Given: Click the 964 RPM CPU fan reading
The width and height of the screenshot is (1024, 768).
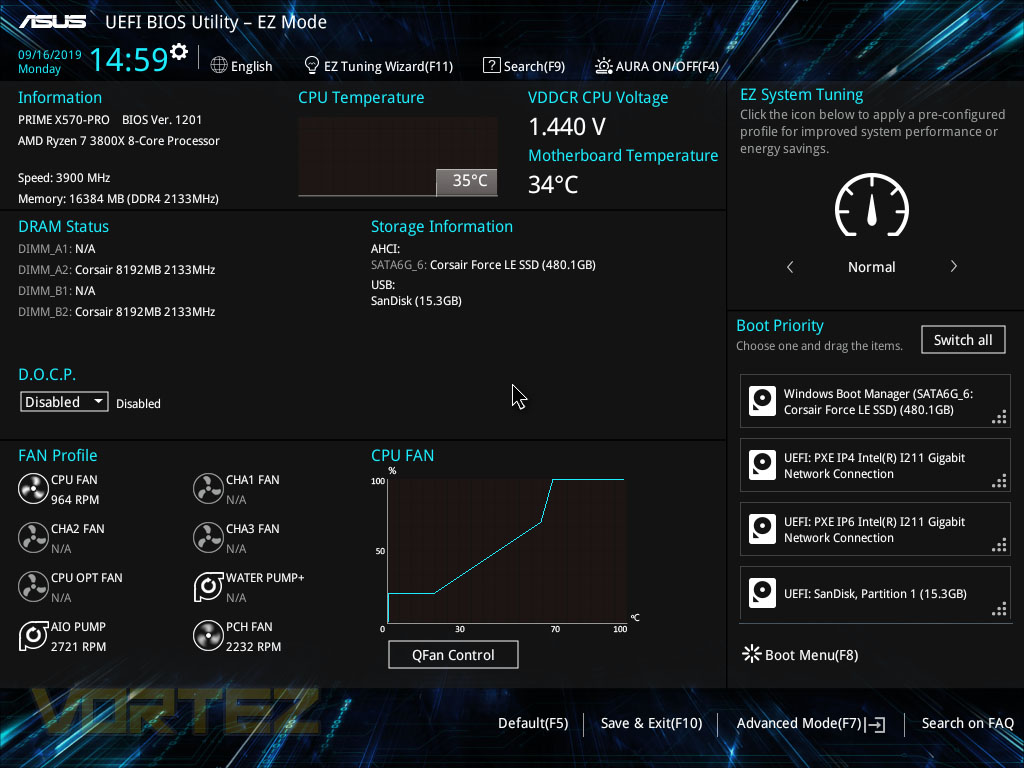Looking at the screenshot, I should (75, 500).
